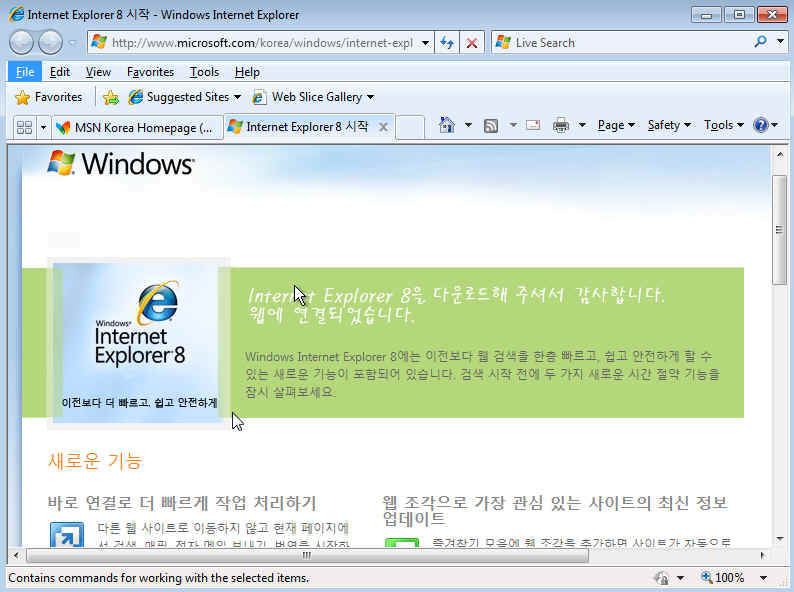This screenshot has height=592, width=794.
Task: Click the horizontal scrollbar right arrow
Action: coord(763,556)
